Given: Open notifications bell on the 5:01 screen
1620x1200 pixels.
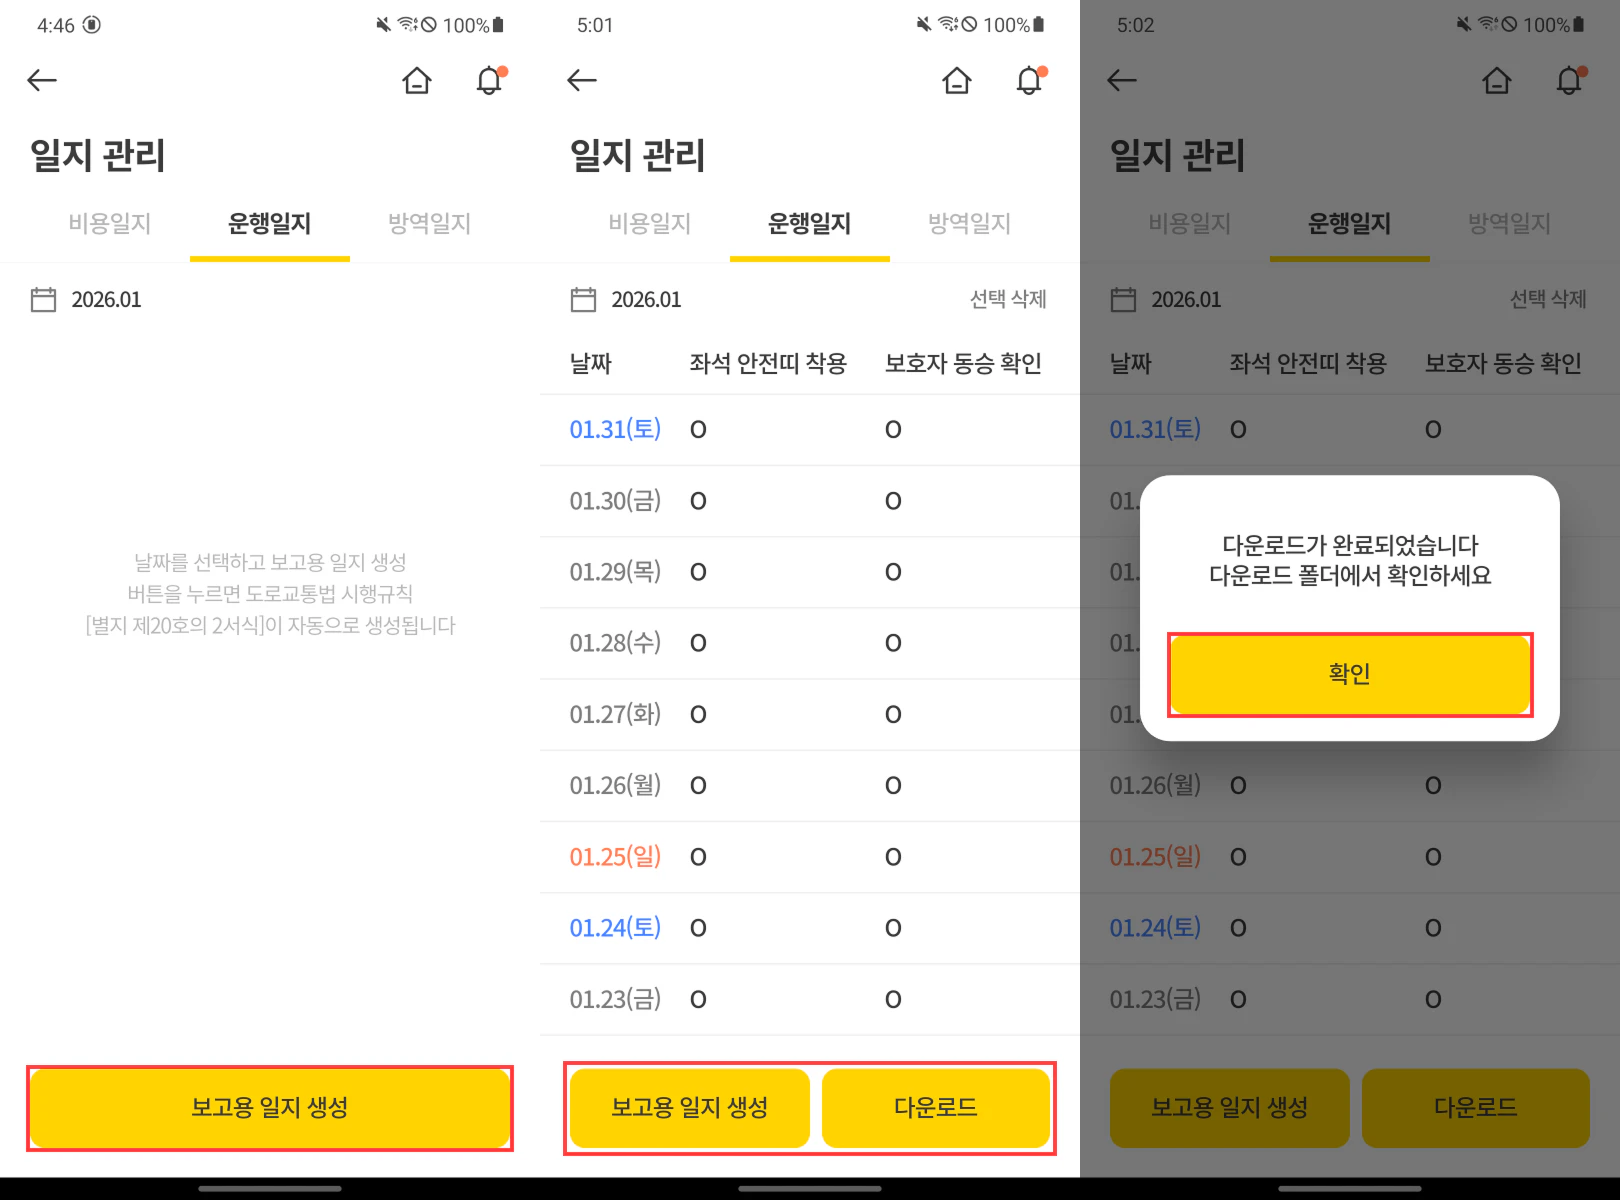Looking at the screenshot, I should click(x=1029, y=80).
